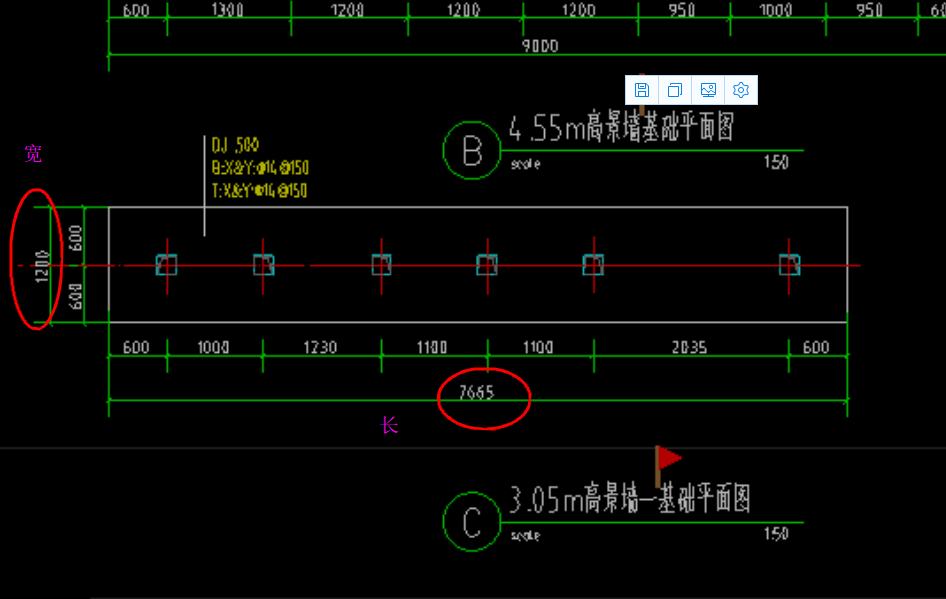Open settings with the gear icon
This screenshot has width=946, height=599.
point(741,90)
